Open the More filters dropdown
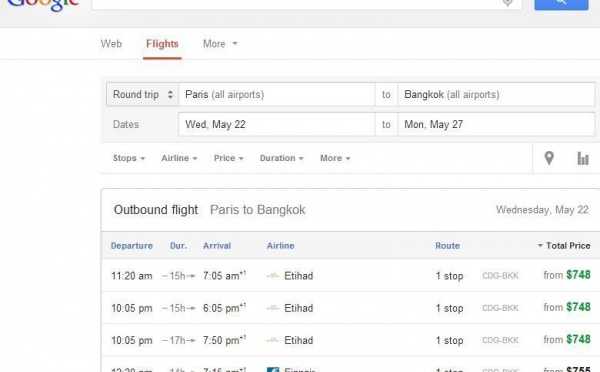Image resolution: width=600 pixels, height=372 pixels. (335, 158)
